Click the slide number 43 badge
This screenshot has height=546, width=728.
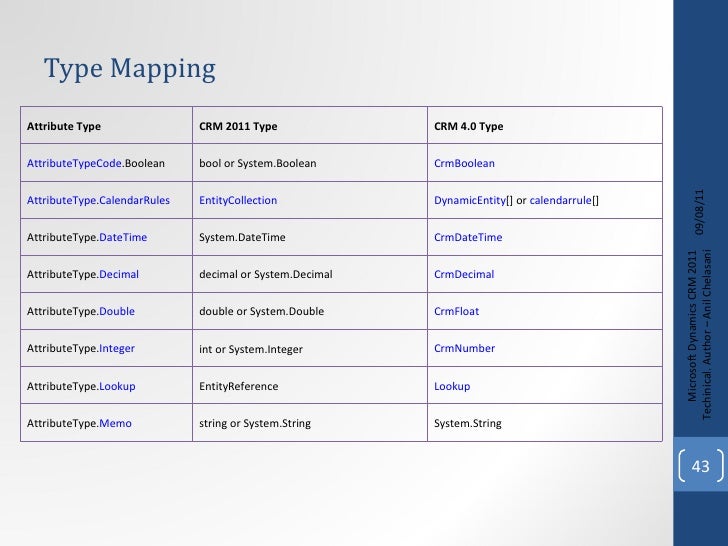[x=701, y=466]
